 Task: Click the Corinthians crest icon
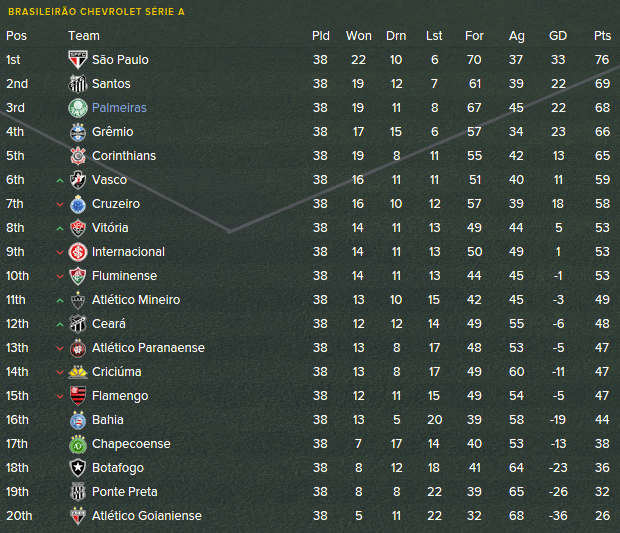[77, 156]
